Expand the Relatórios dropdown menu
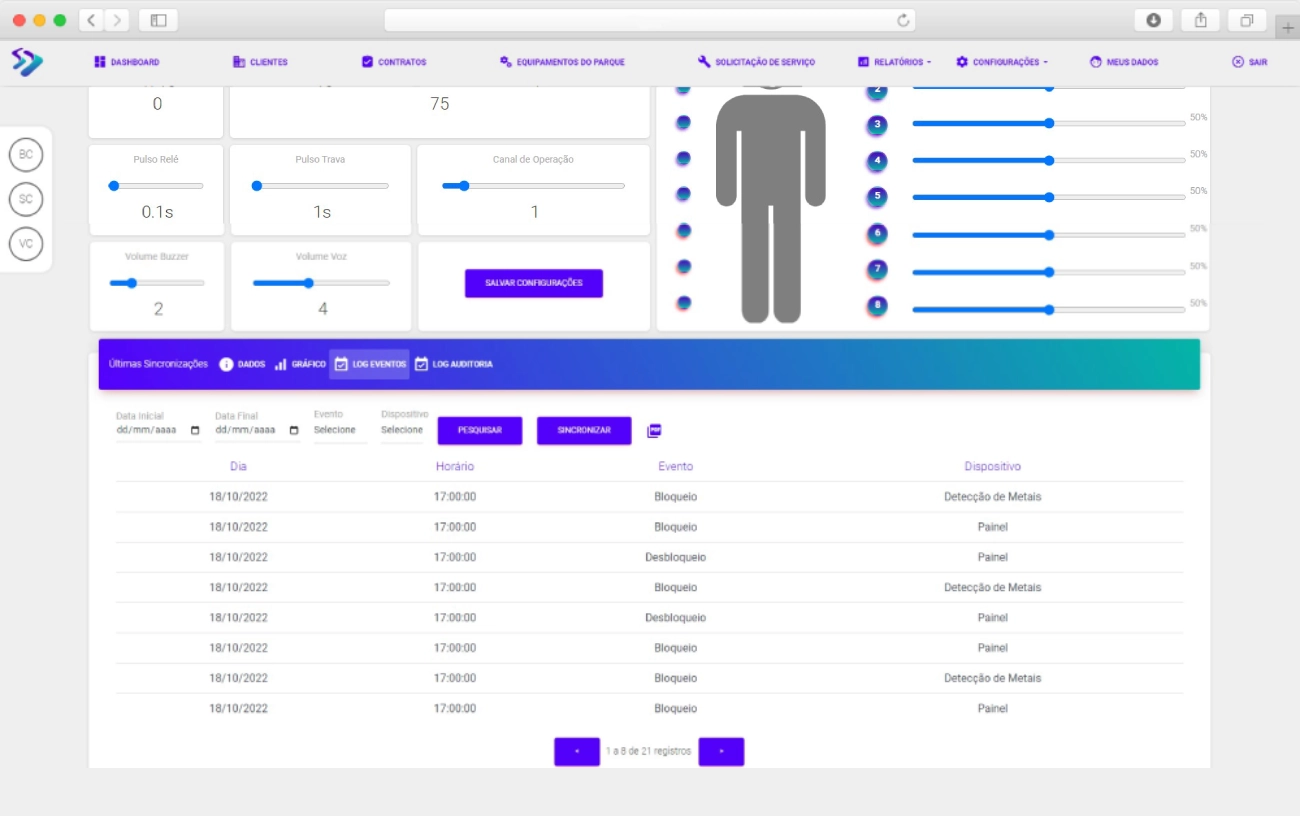Viewport: 1300px width, 816px height. coord(894,62)
